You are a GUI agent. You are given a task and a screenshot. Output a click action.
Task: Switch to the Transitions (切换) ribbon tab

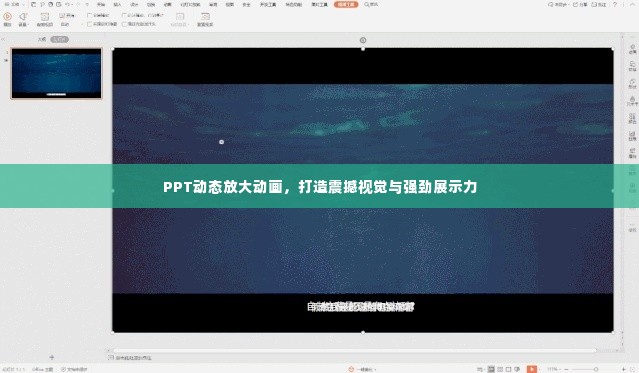coord(151,4)
